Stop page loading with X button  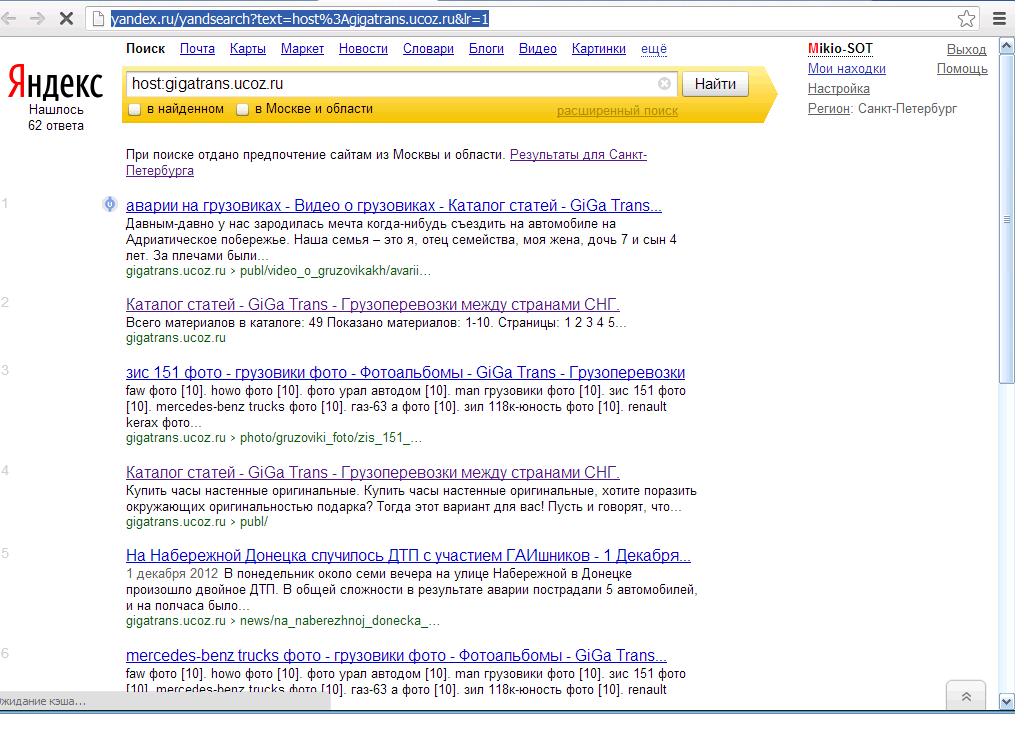pos(66,18)
